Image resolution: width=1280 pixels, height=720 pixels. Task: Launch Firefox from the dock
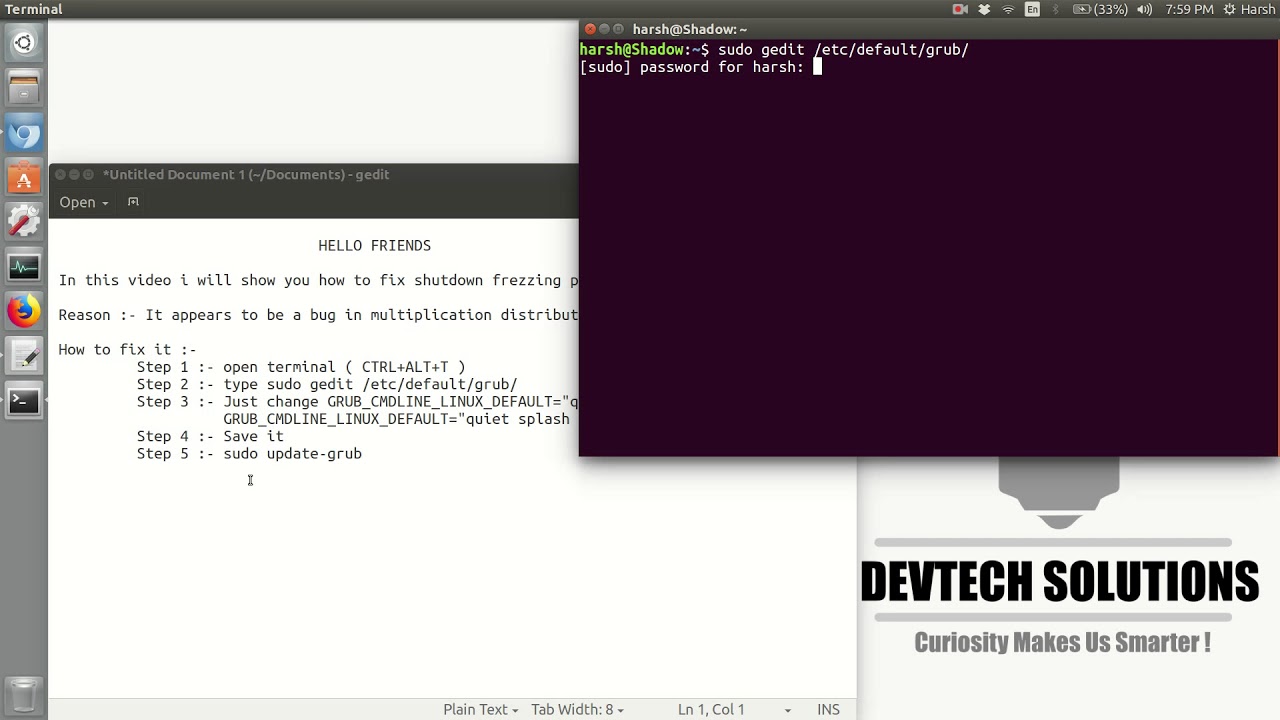click(x=24, y=312)
